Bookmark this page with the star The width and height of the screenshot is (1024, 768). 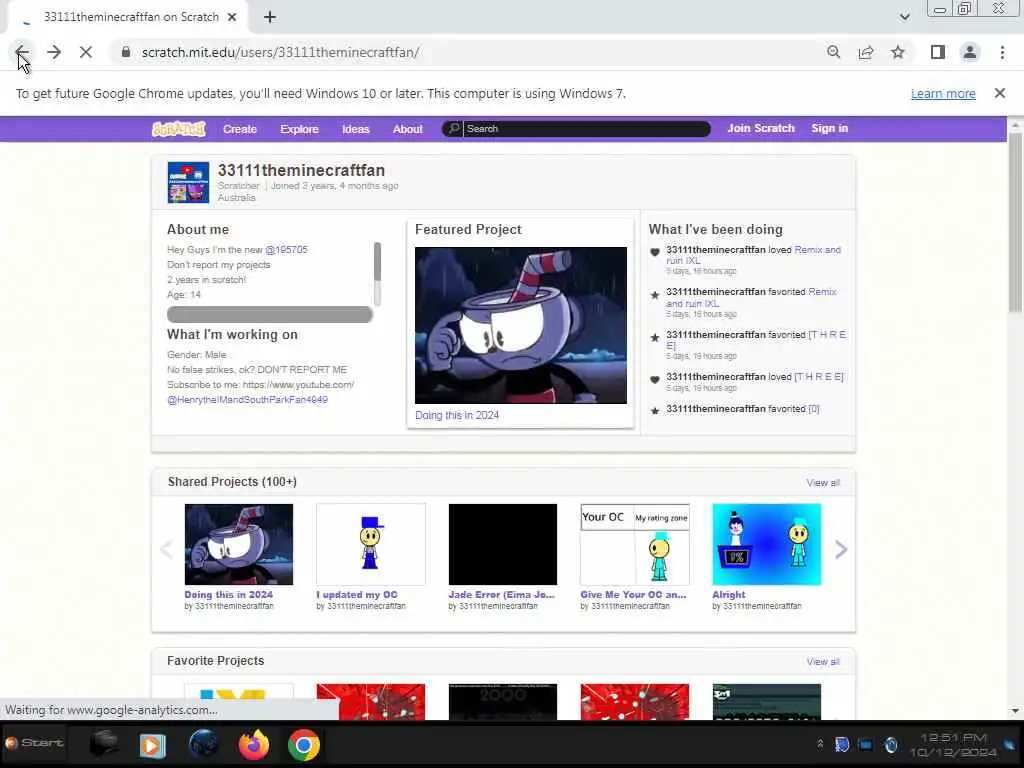pyautogui.click(x=898, y=52)
